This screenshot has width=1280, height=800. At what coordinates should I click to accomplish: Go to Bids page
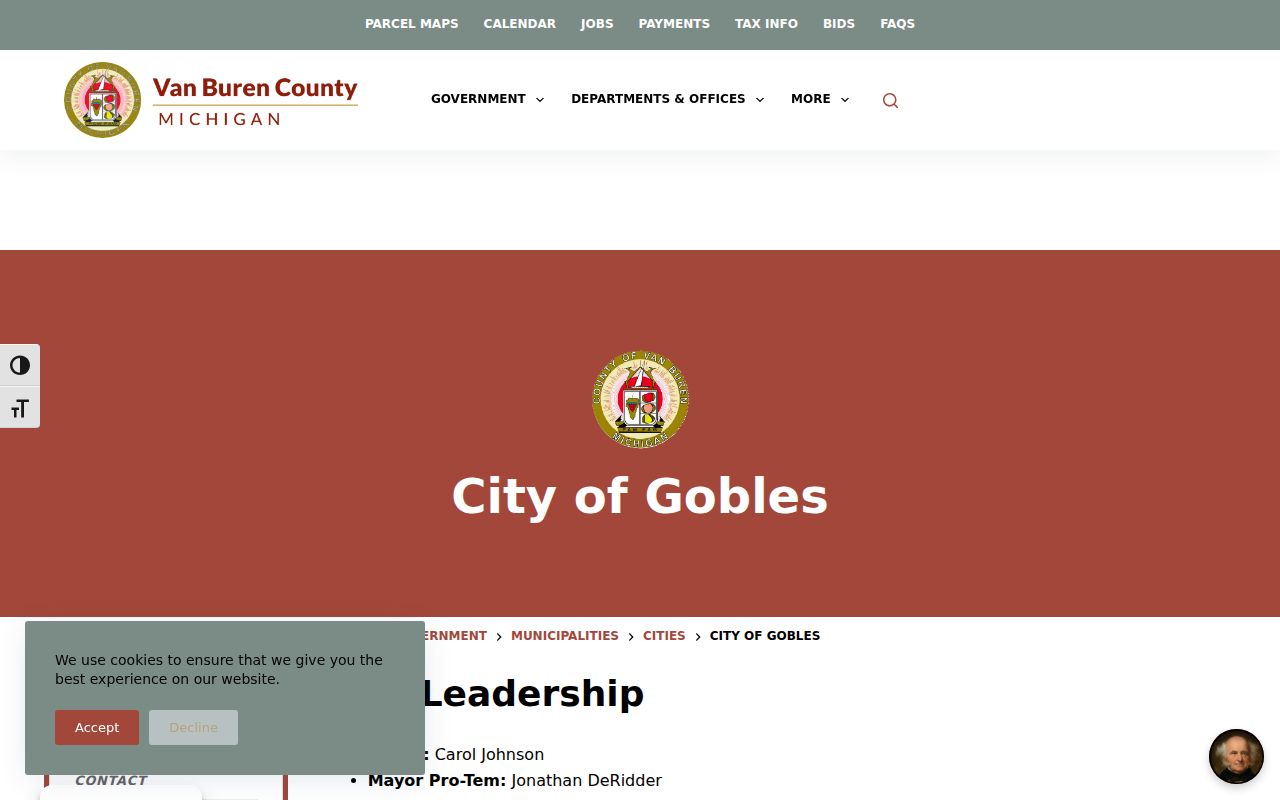pyautogui.click(x=839, y=24)
